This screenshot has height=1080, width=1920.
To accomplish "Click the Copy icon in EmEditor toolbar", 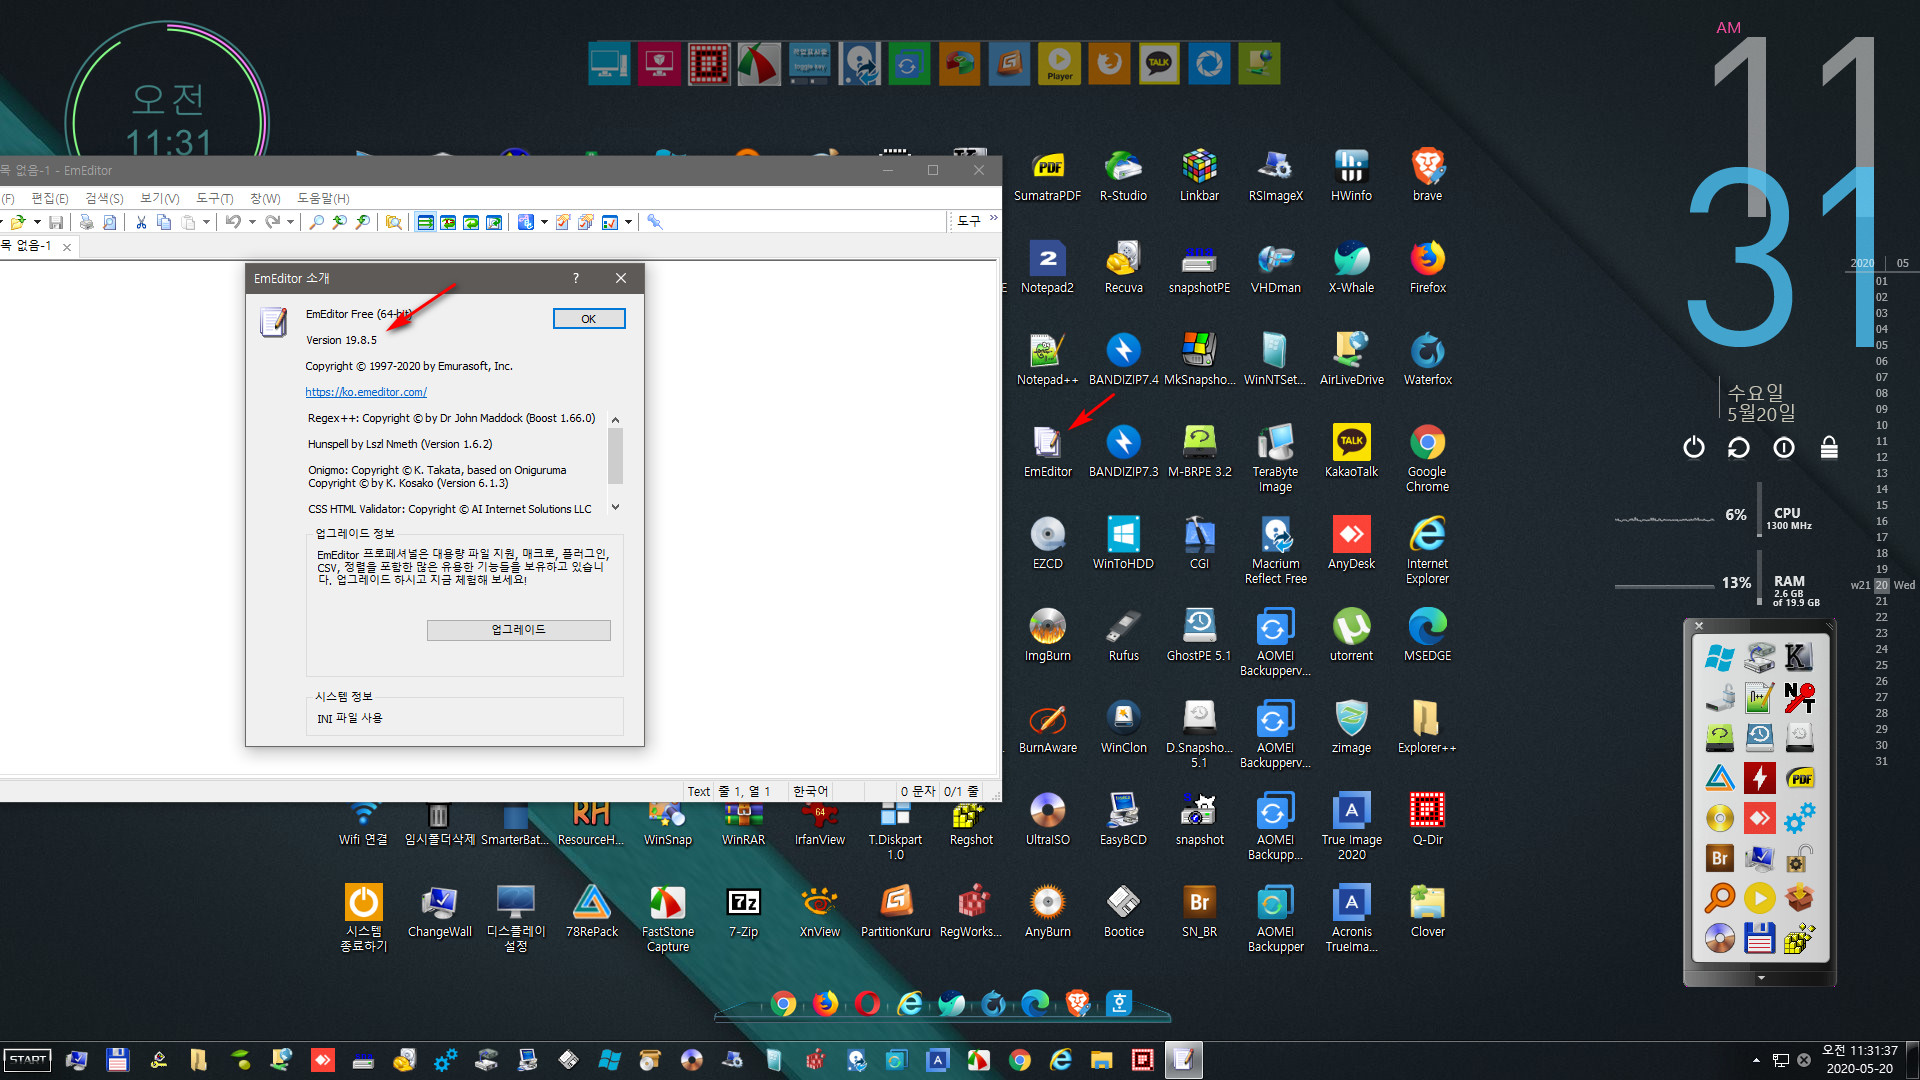I will 164,222.
